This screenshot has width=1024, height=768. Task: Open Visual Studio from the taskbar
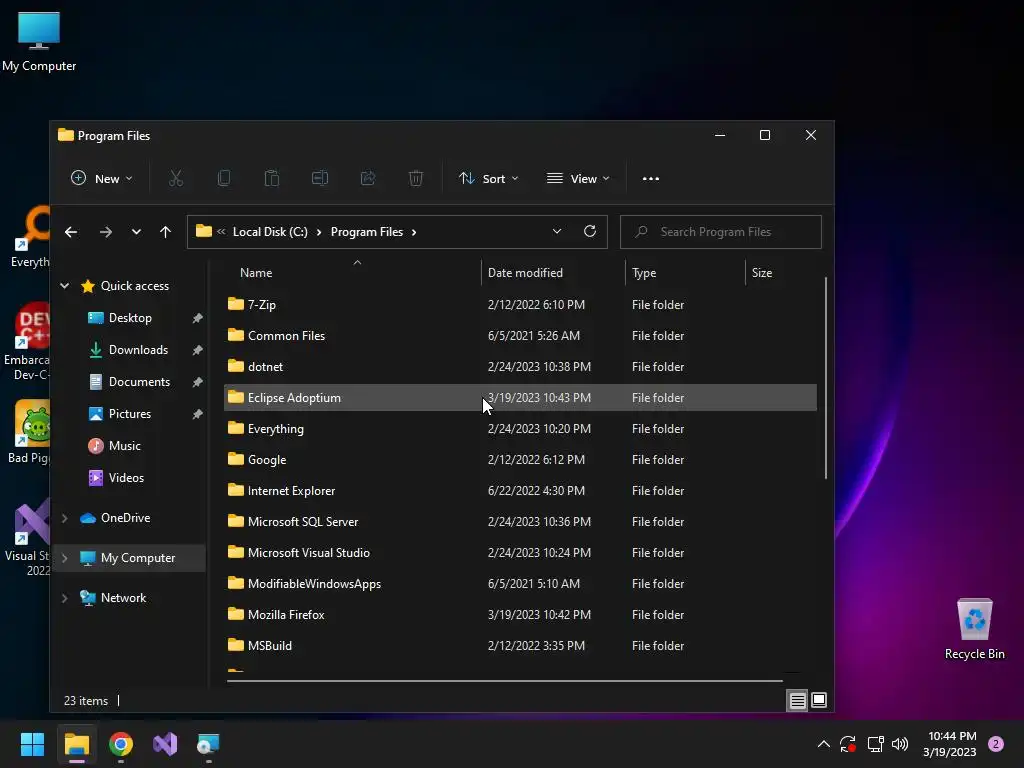click(165, 744)
